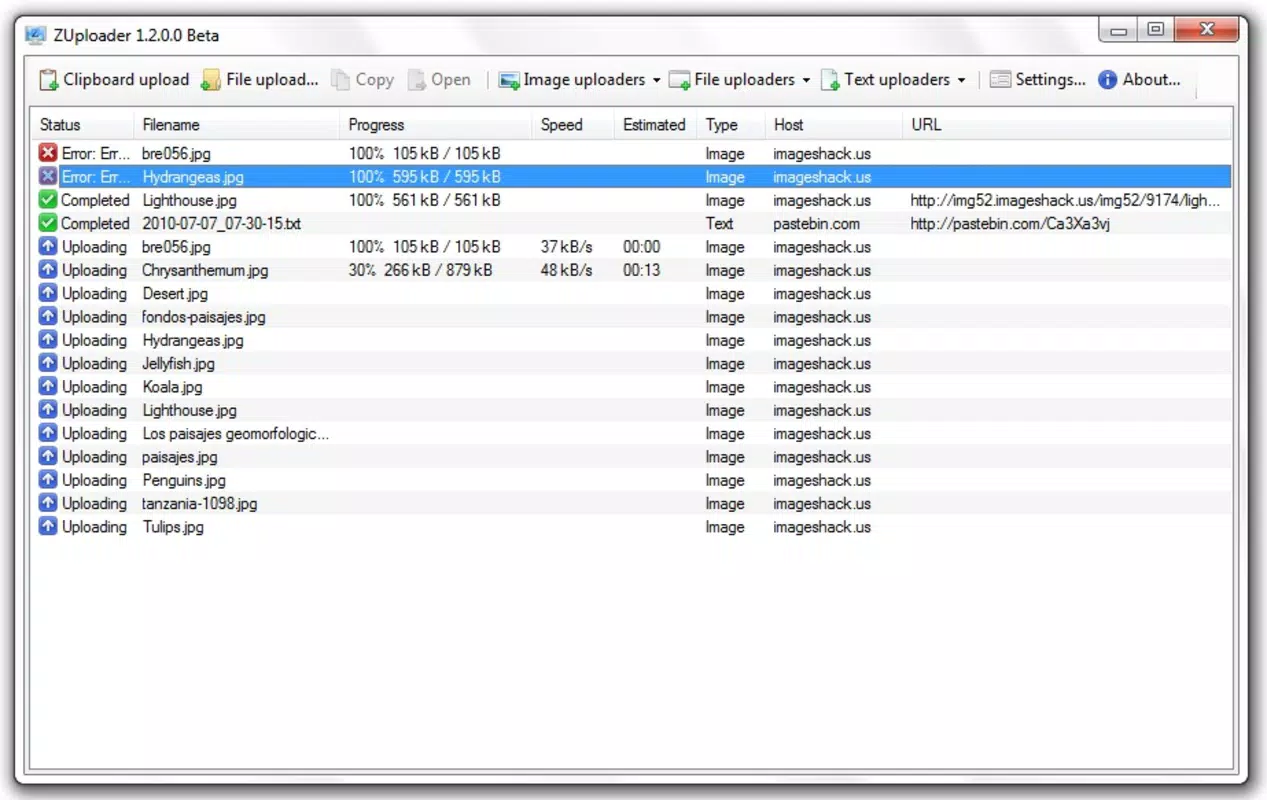The width and height of the screenshot is (1267, 800).
Task: Sort by the Progress column header
Action: click(436, 125)
